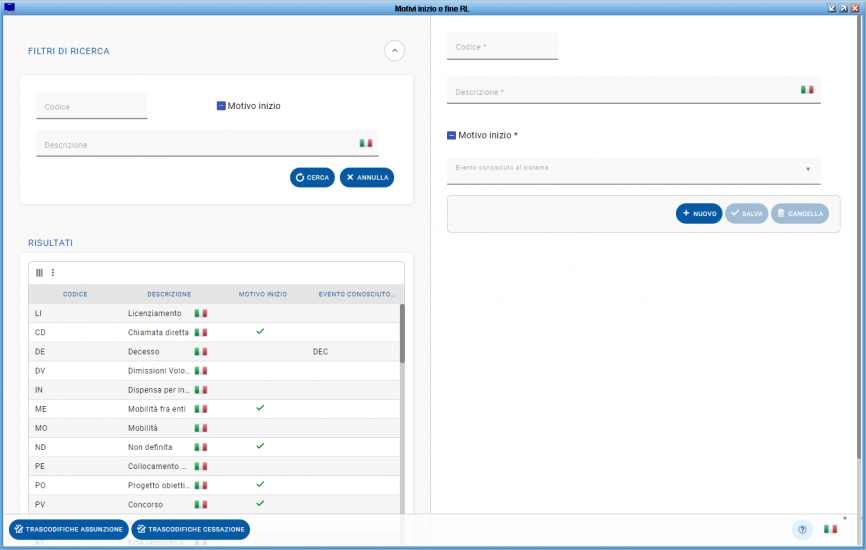The width and height of the screenshot is (866, 550).
Task: Click the flag icon in right Descrizione field
Action: pos(807,90)
